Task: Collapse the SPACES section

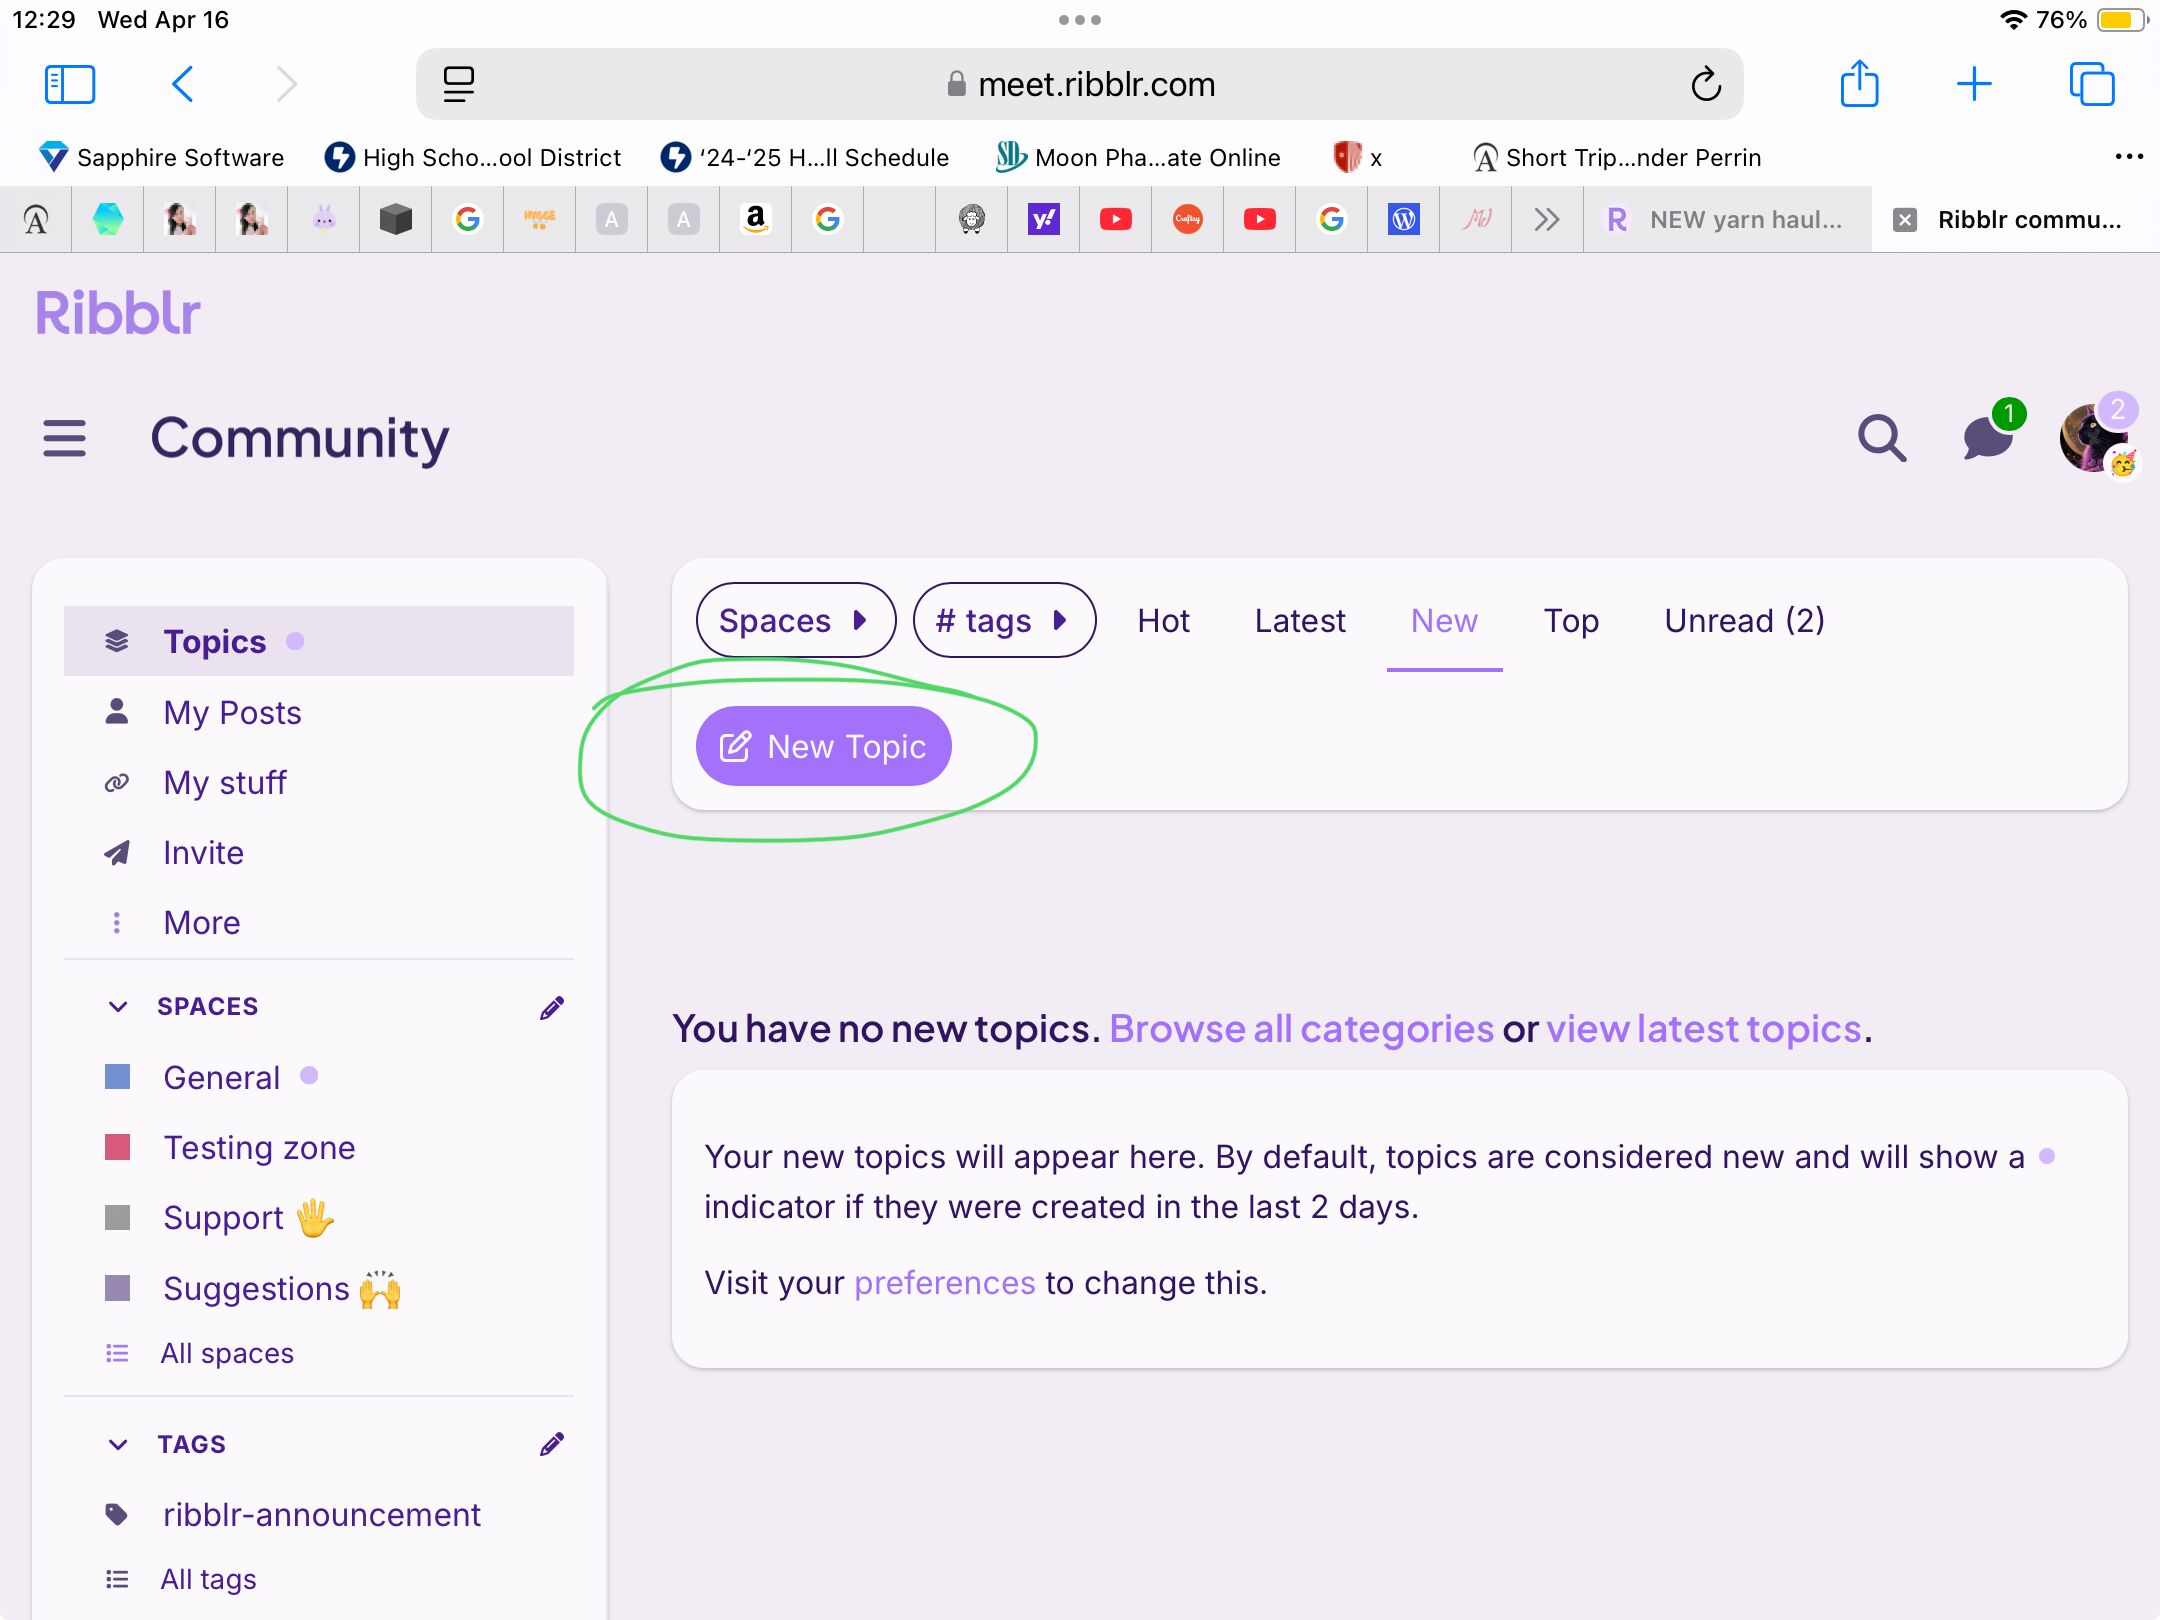Action: point(118,1006)
